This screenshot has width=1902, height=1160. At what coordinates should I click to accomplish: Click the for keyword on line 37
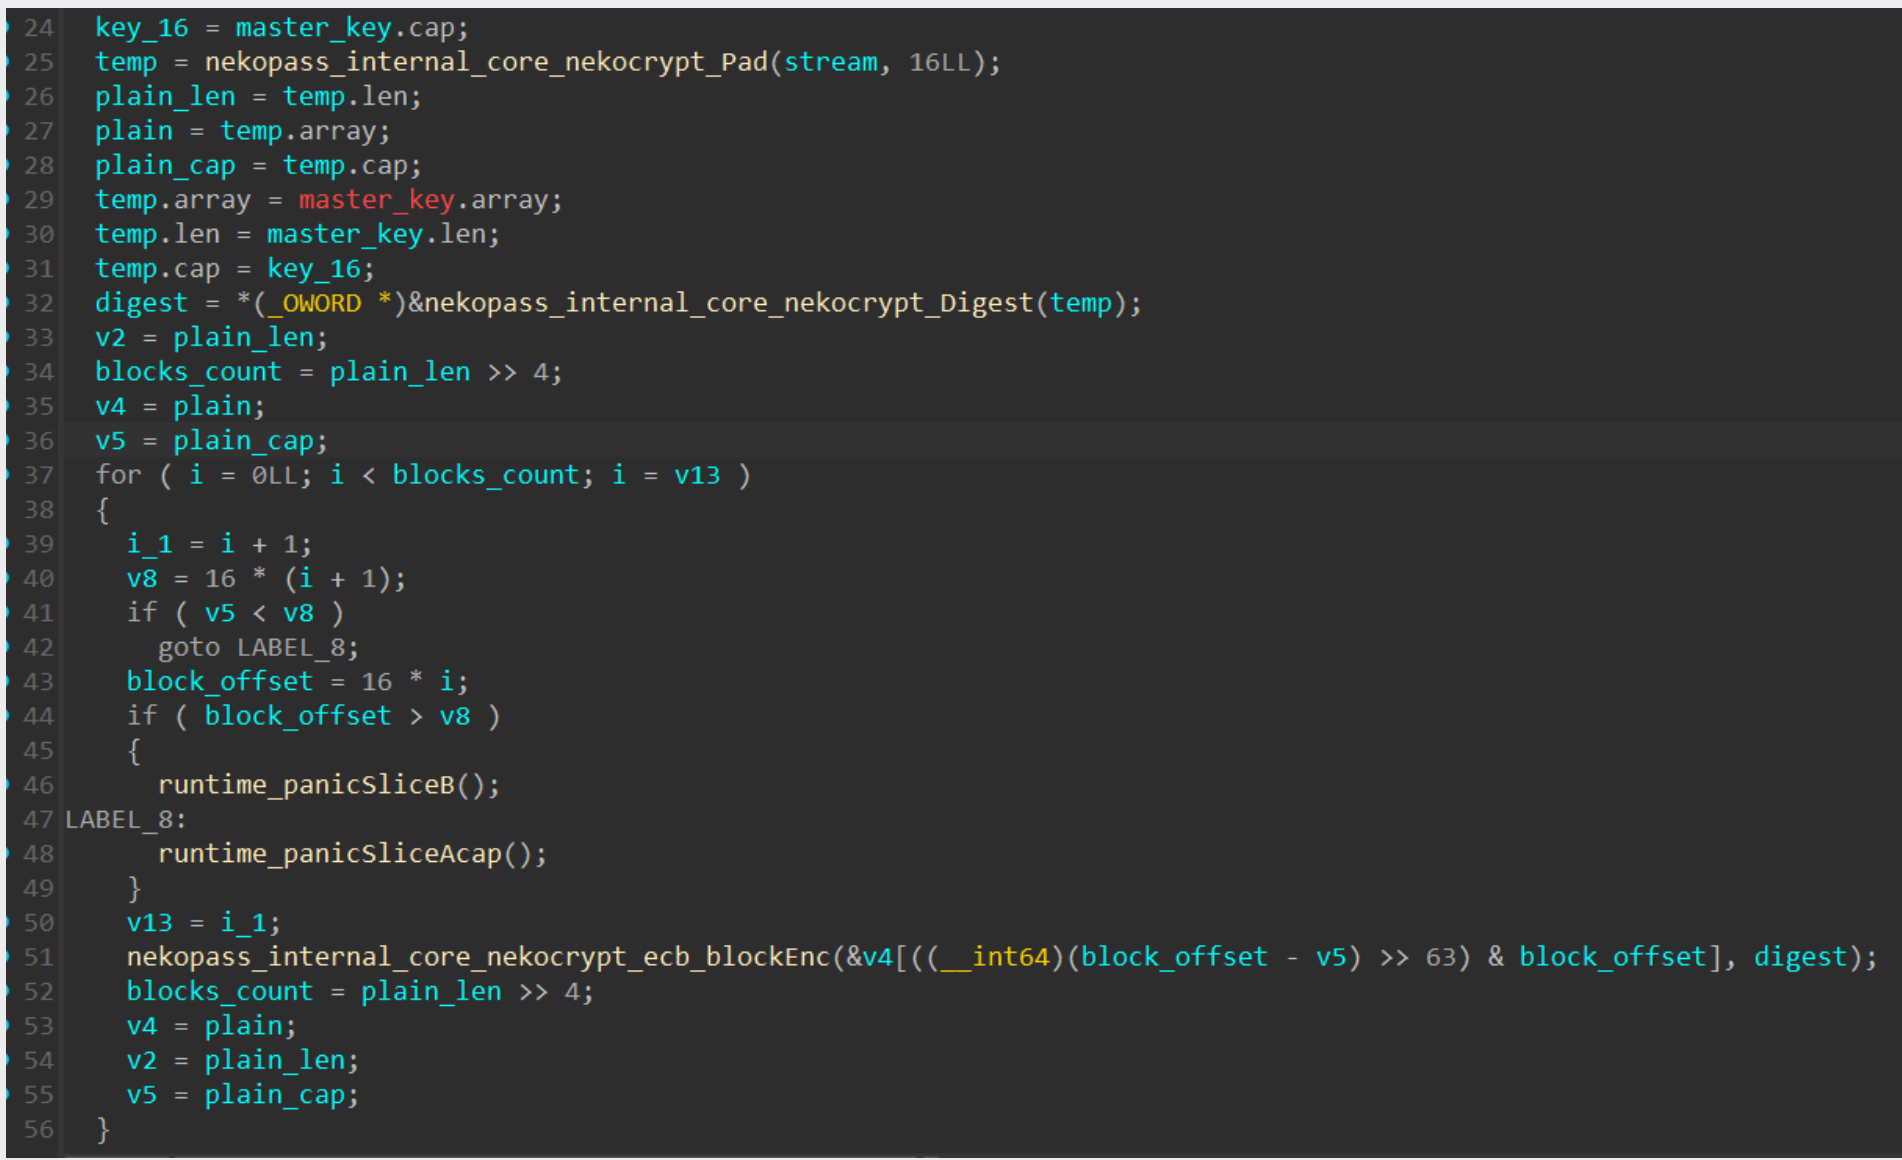pos(118,475)
